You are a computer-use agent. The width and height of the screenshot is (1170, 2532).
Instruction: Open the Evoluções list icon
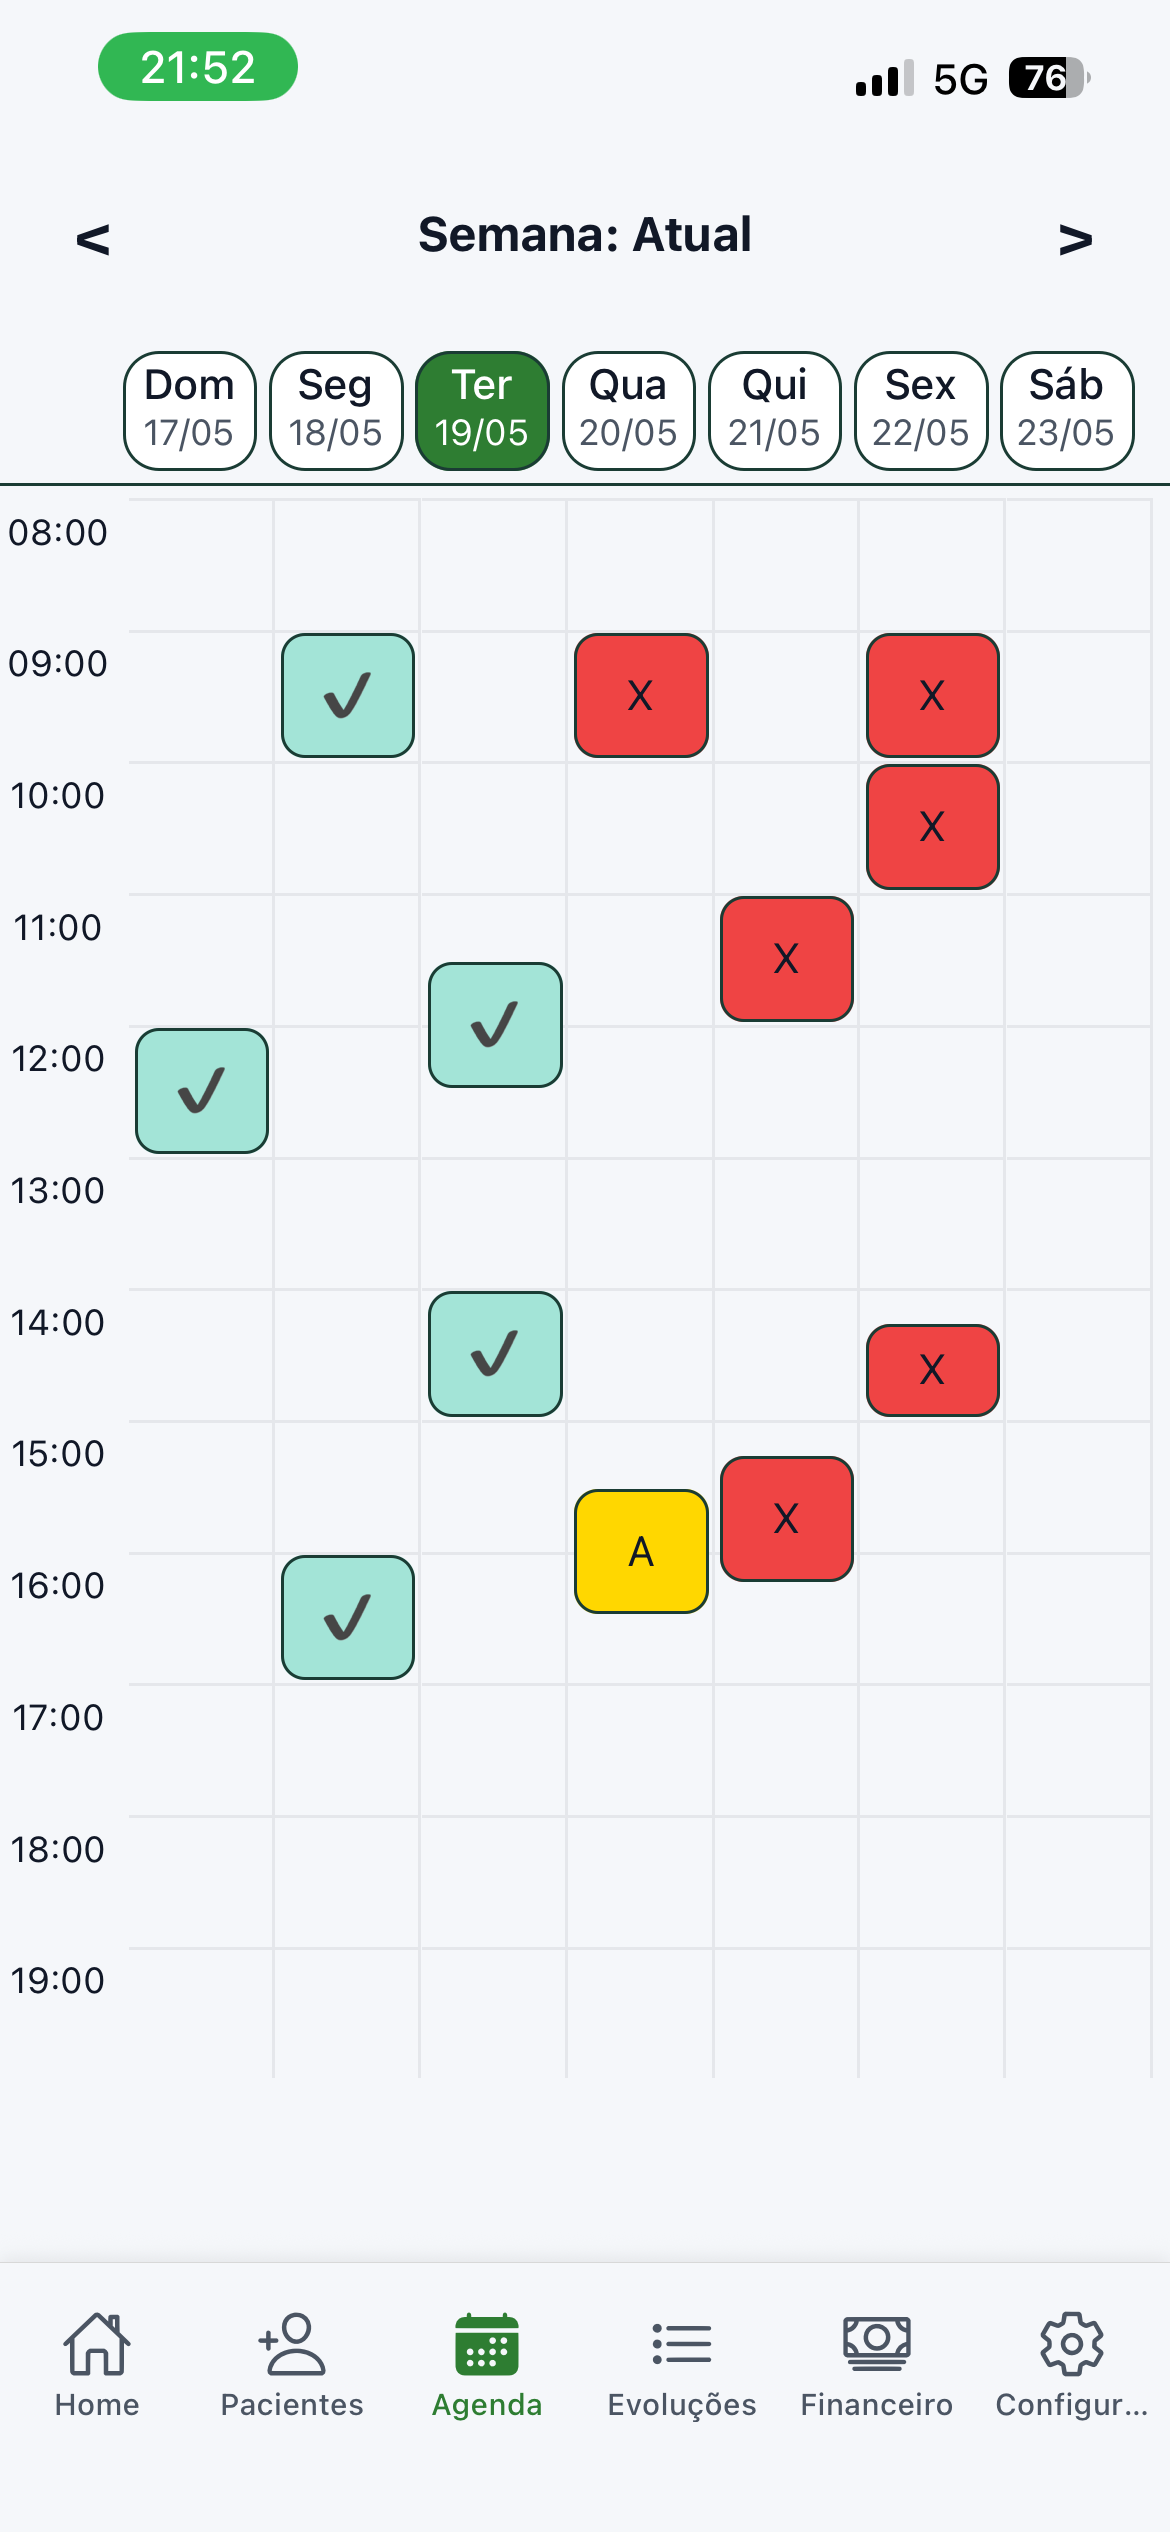[x=682, y=2343]
